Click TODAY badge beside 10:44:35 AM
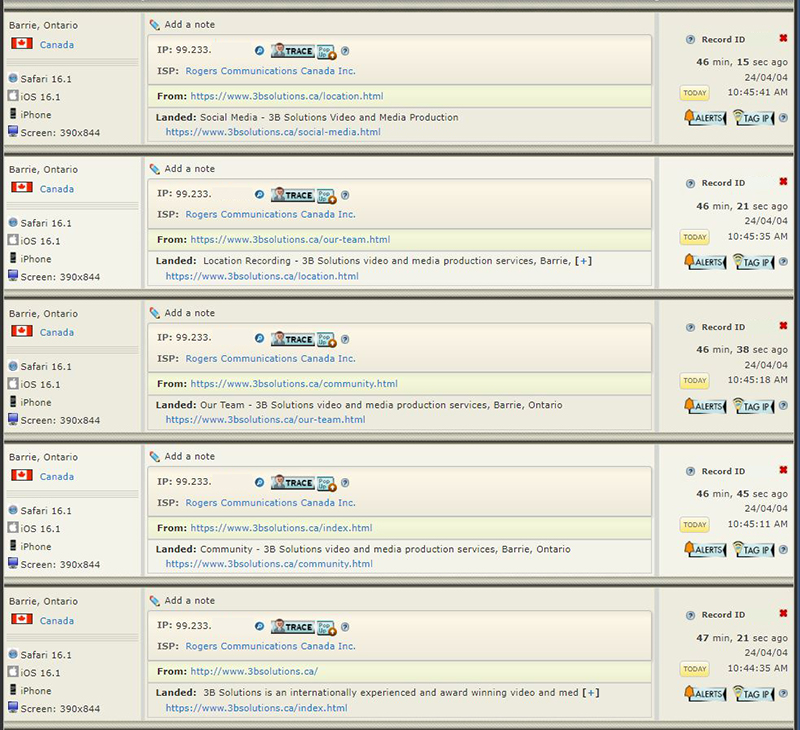Image resolution: width=800 pixels, height=730 pixels. pos(694,669)
